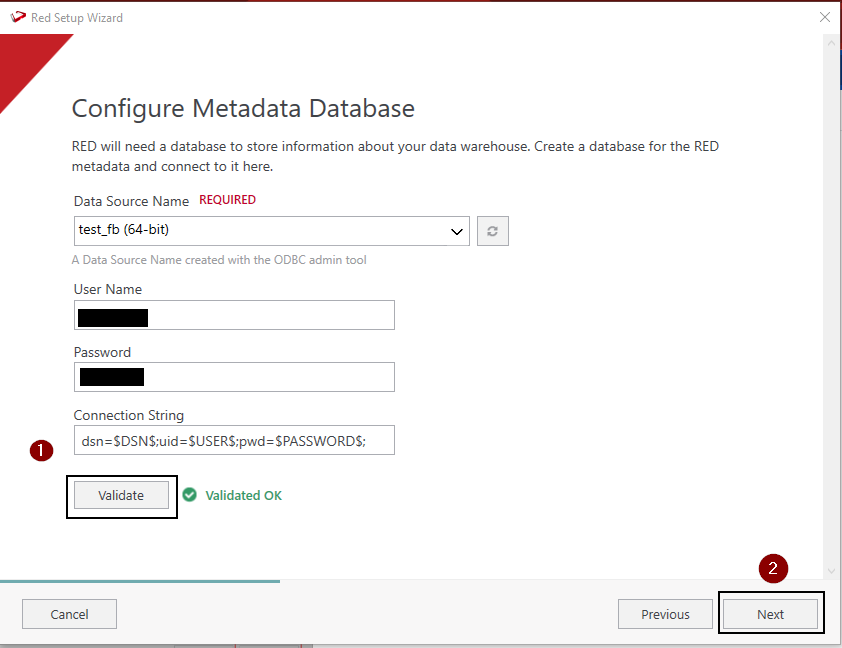Click the green Validated OK checkmark icon

pos(190,494)
